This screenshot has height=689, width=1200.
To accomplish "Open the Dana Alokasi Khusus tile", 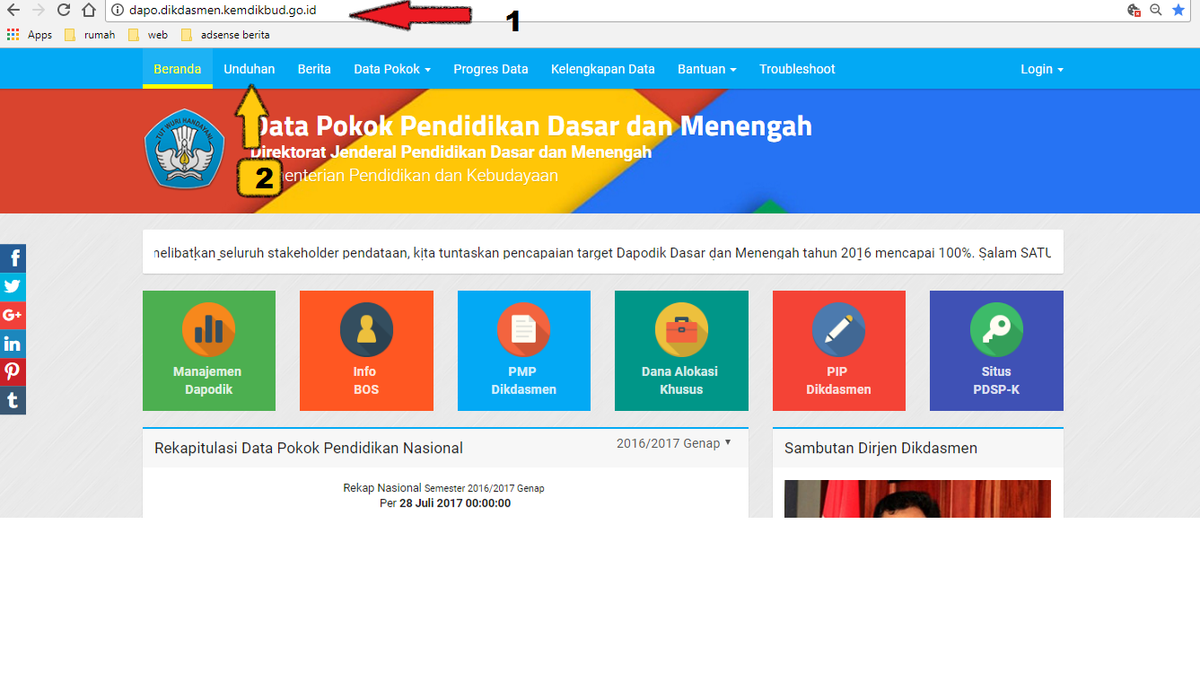I will tap(681, 351).
